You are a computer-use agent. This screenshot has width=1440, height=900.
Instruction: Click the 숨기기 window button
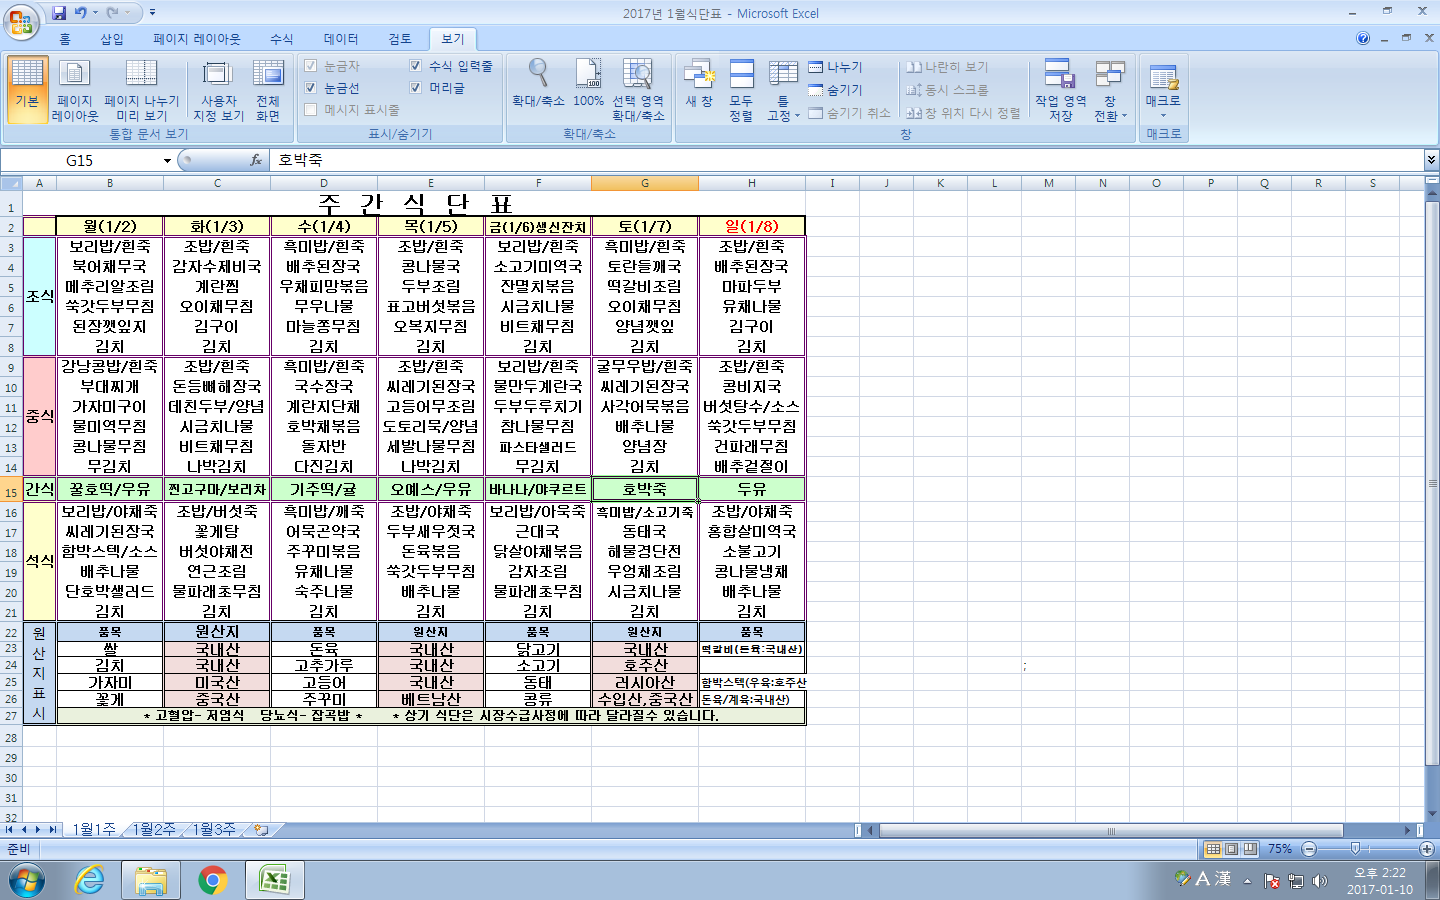836,90
